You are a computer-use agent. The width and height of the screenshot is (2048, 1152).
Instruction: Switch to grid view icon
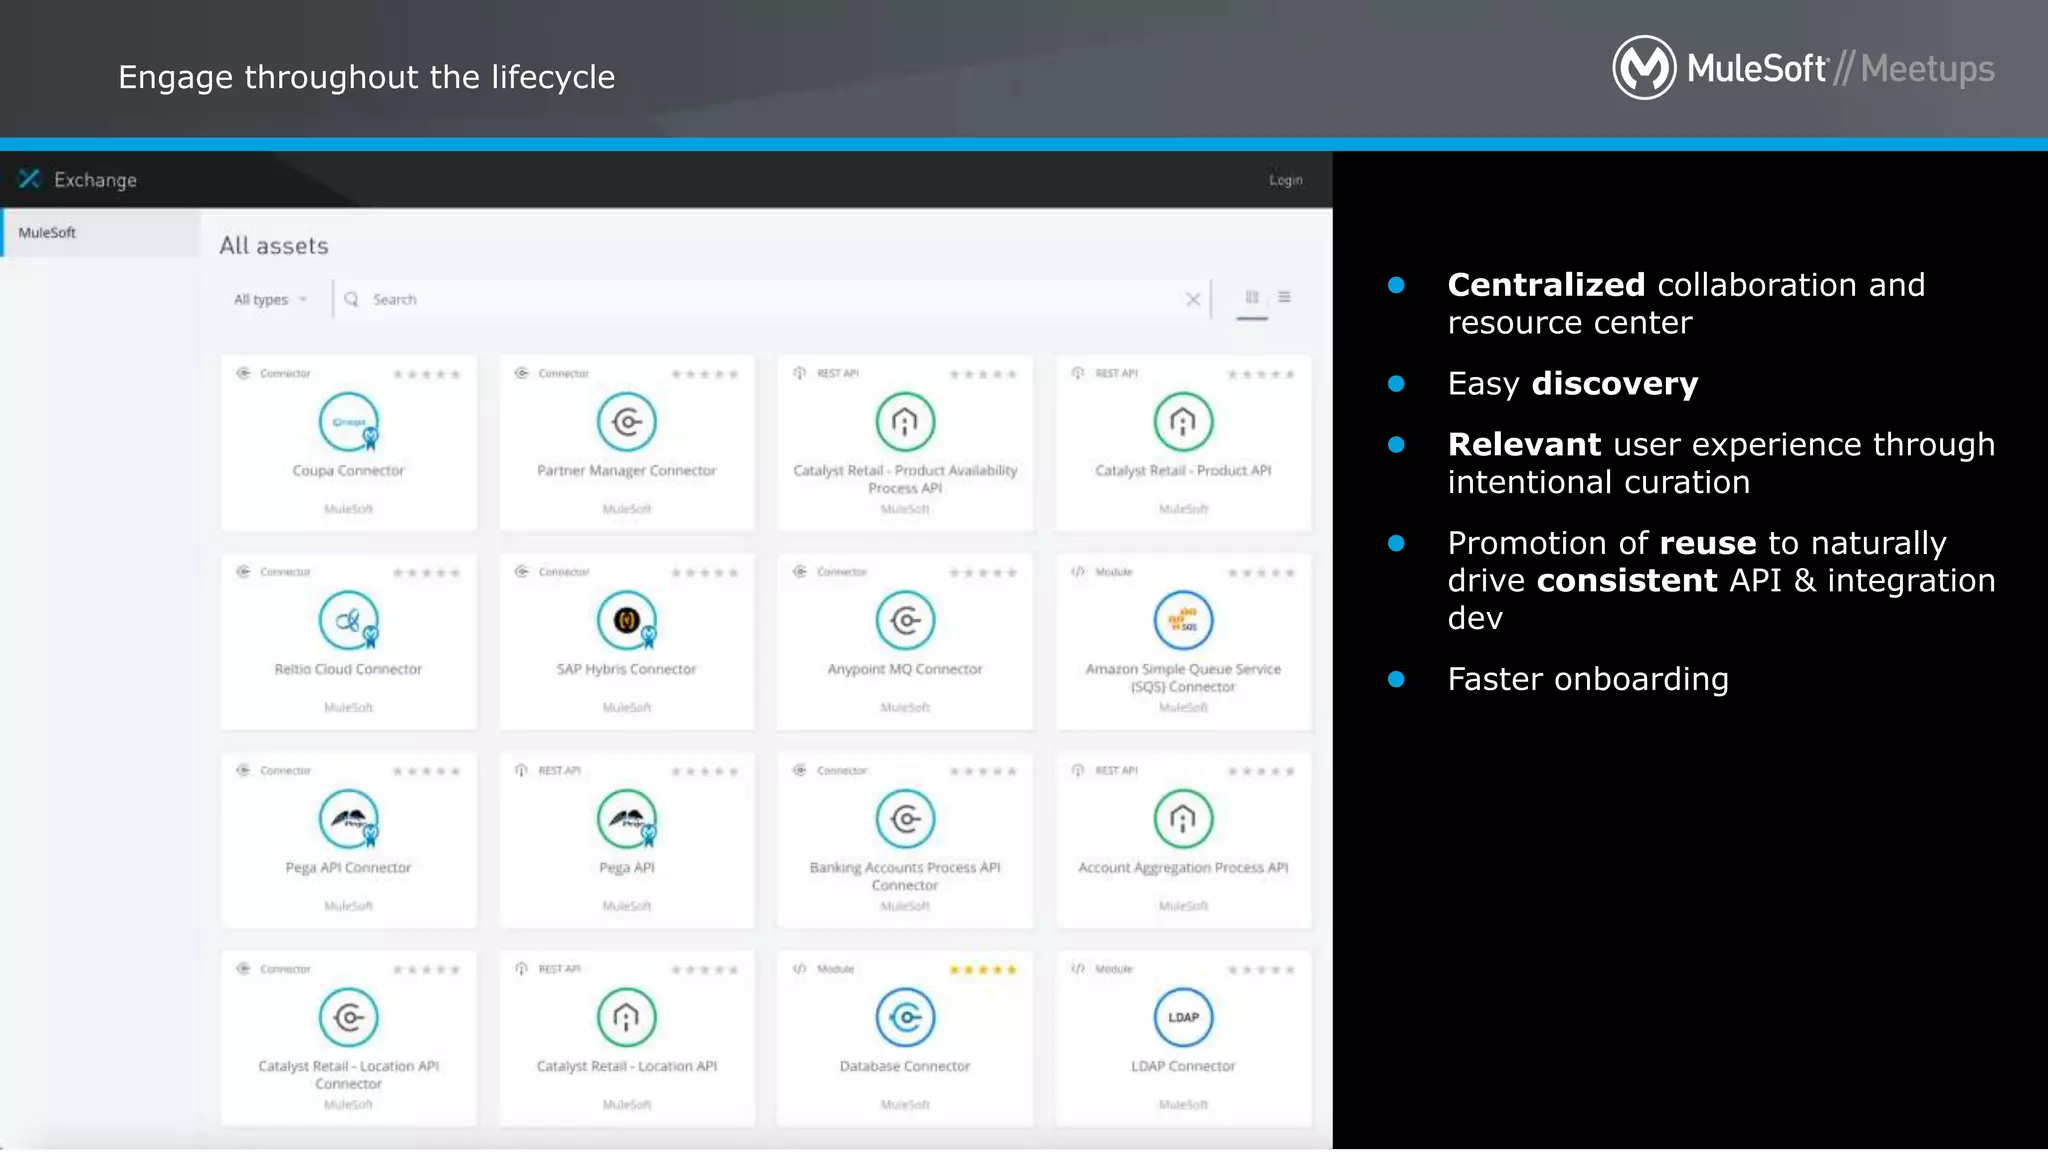[1251, 297]
